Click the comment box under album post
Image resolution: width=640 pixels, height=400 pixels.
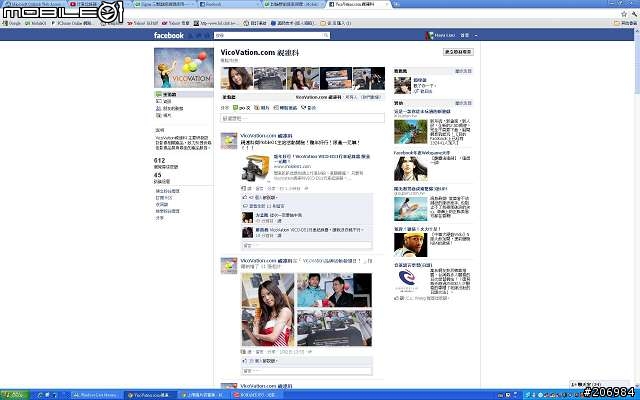point(307,371)
